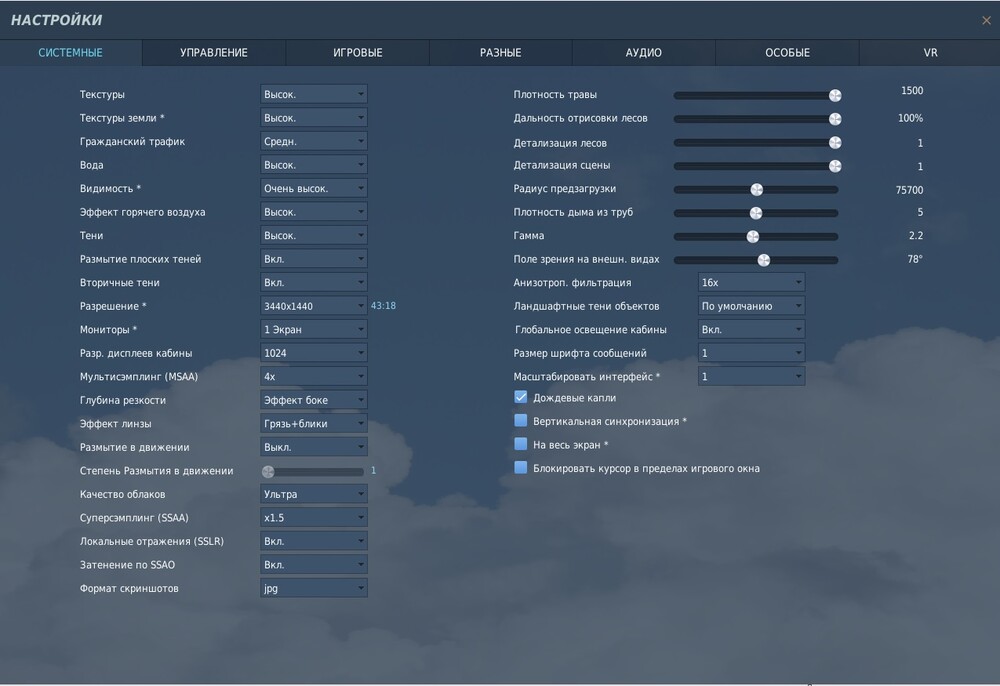Open the Эффект линзы dropdown

314,424
